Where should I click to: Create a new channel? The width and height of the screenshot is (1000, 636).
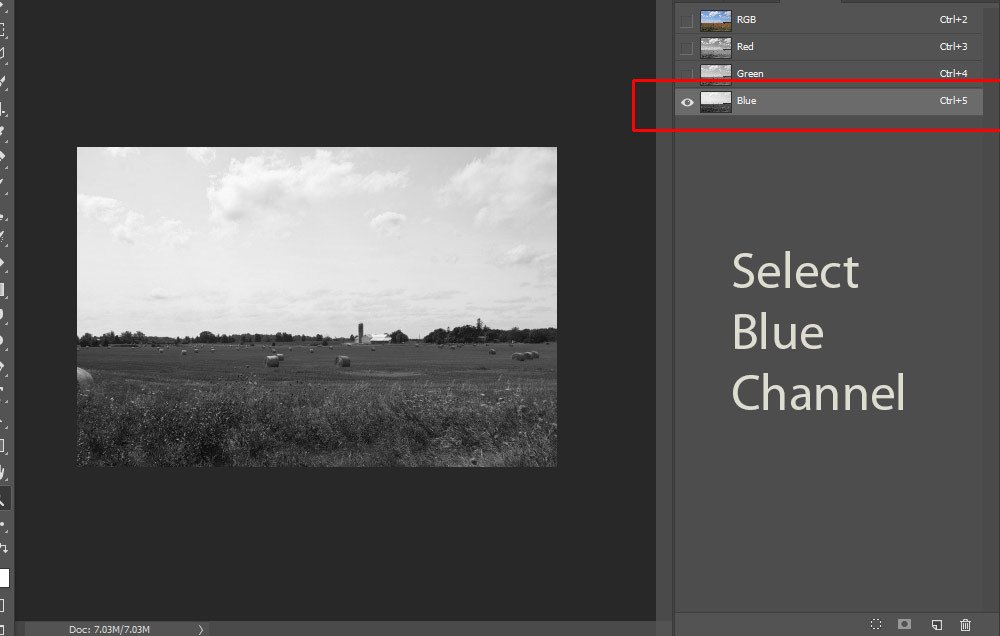[937, 624]
